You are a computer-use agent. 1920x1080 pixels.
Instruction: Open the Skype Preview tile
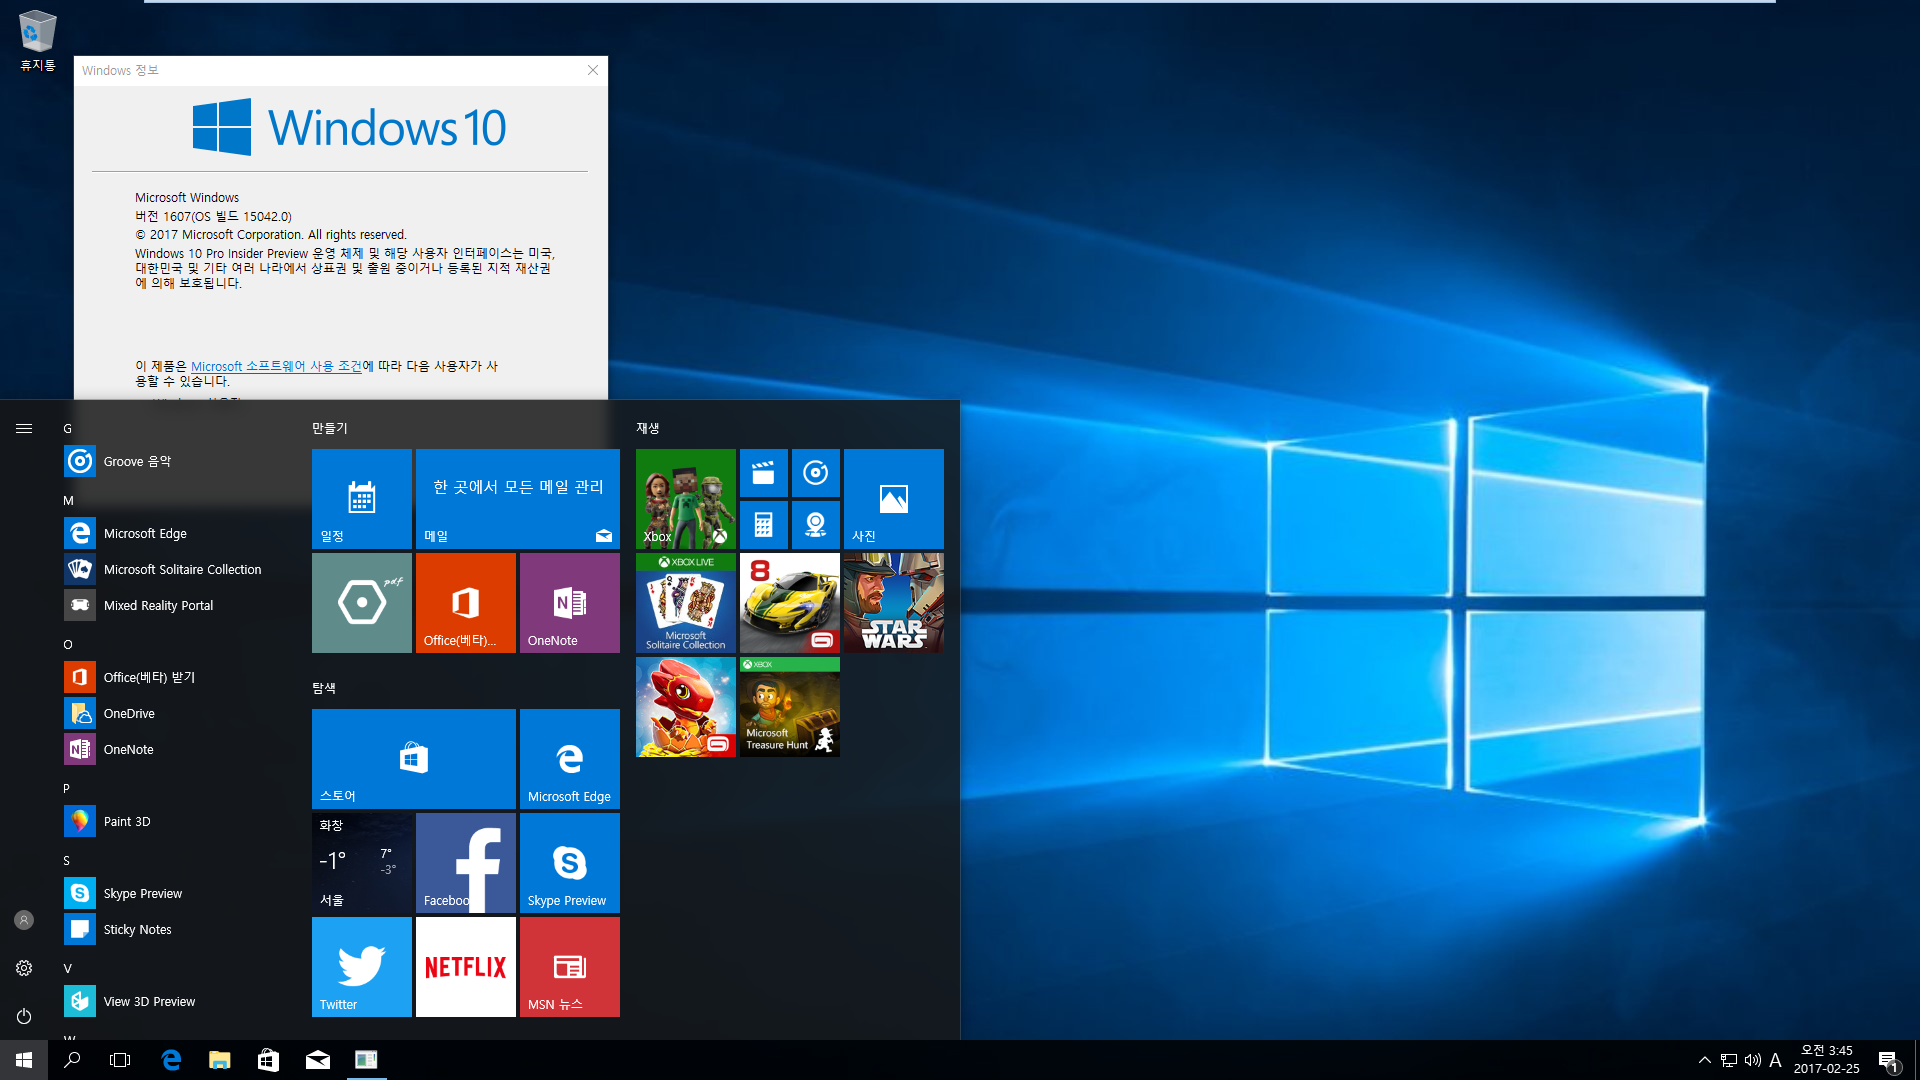tap(570, 863)
